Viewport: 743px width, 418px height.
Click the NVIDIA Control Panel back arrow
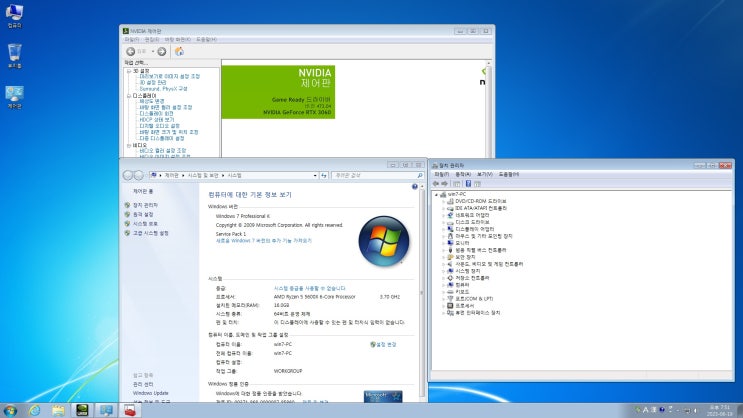131,51
